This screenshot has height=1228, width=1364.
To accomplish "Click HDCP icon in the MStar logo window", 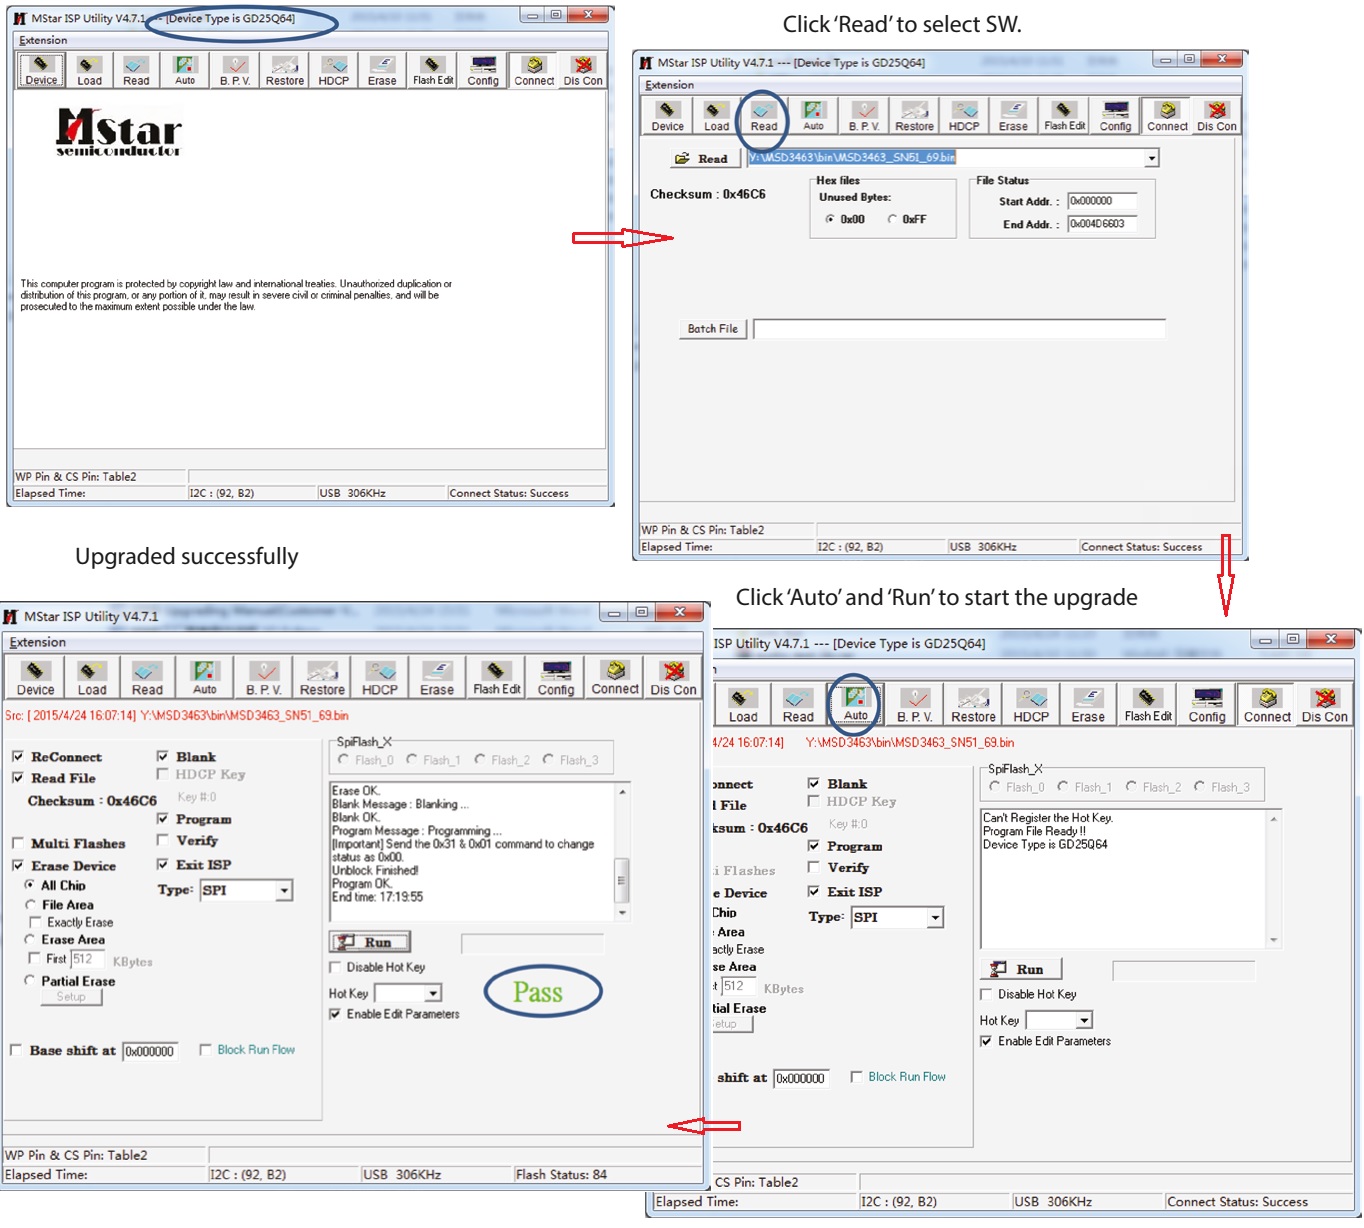I will coord(333,70).
